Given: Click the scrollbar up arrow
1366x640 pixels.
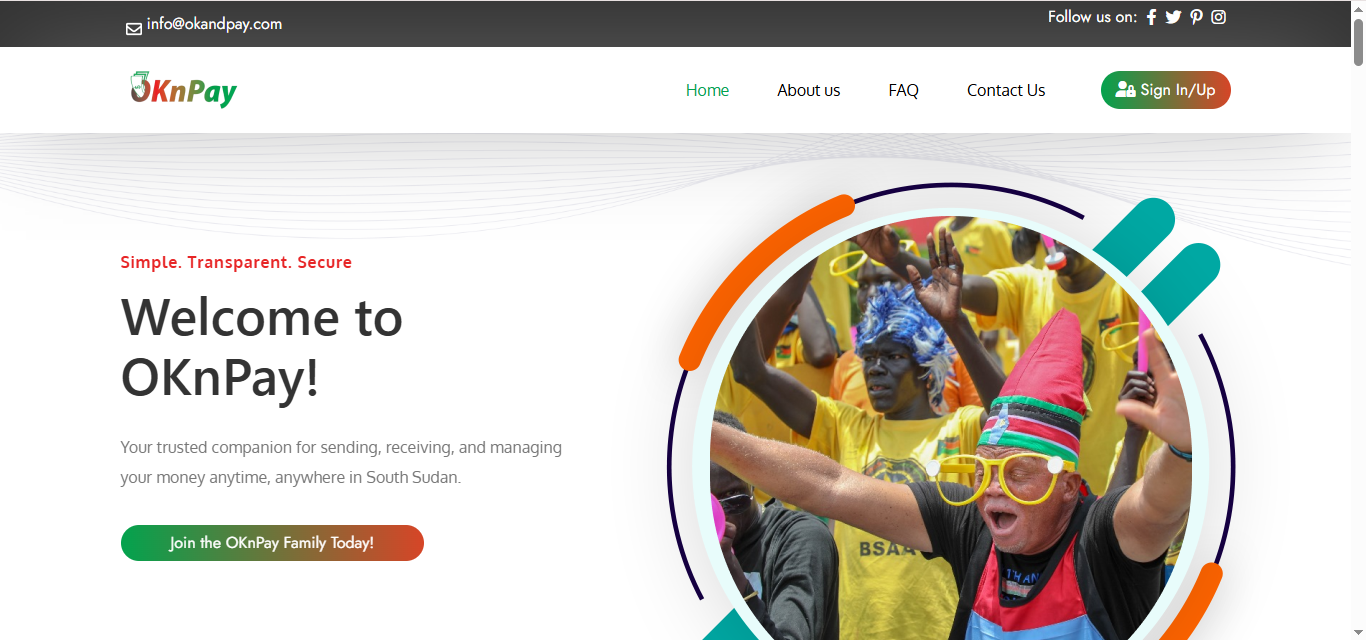Looking at the screenshot, I should tap(1358, 8).
